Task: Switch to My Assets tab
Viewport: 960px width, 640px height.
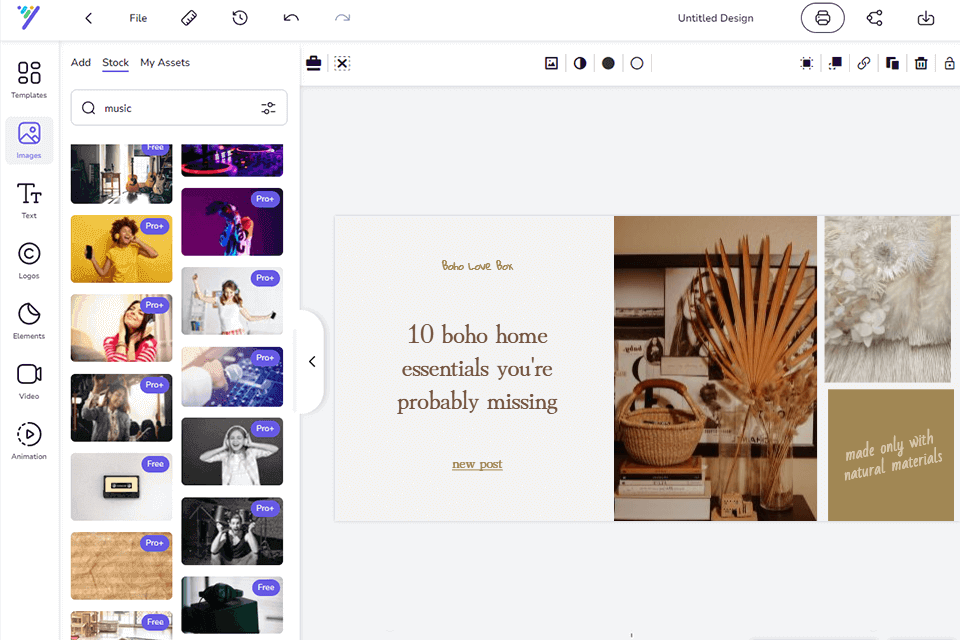Action: tap(165, 62)
